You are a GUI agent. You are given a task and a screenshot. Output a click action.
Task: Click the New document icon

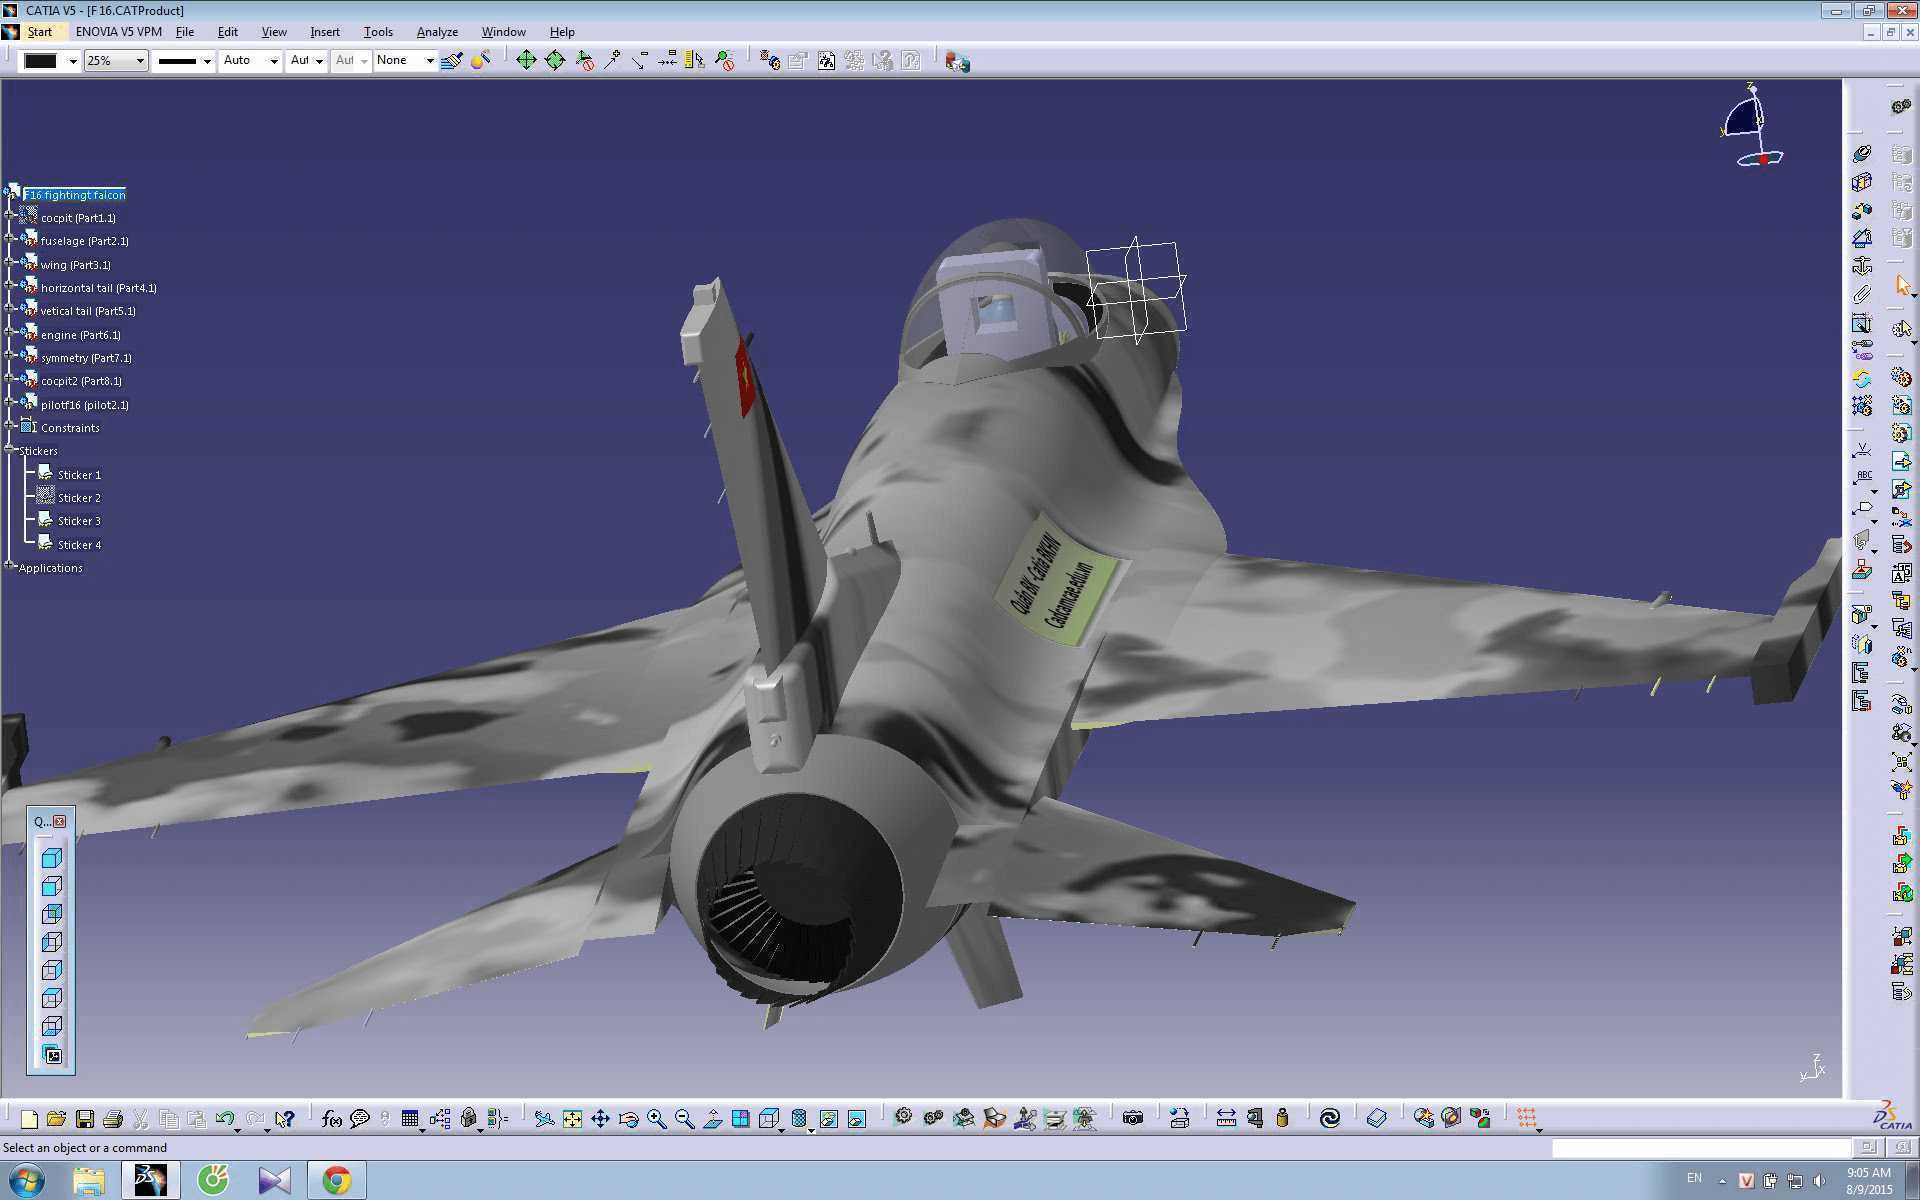[29, 1119]
